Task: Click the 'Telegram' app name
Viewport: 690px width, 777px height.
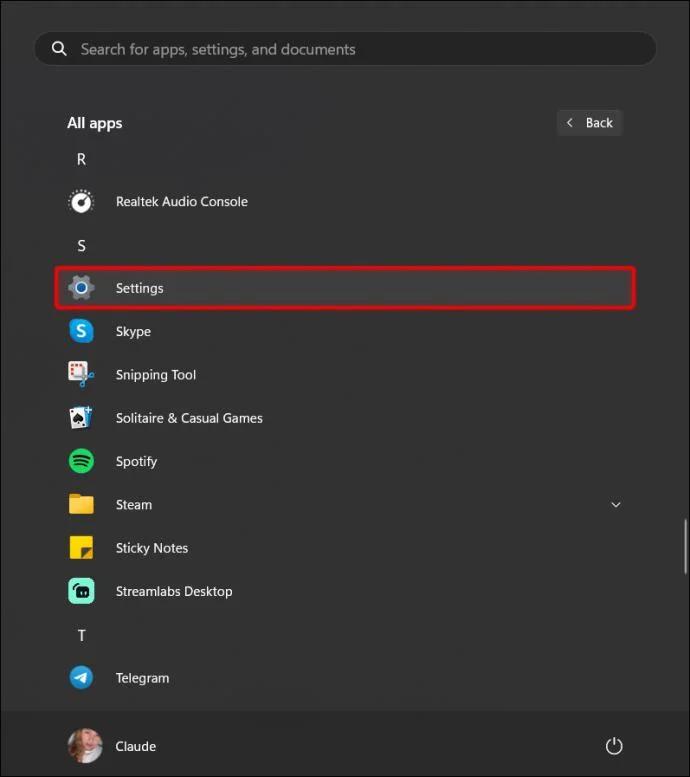Action: coord(142,678)
